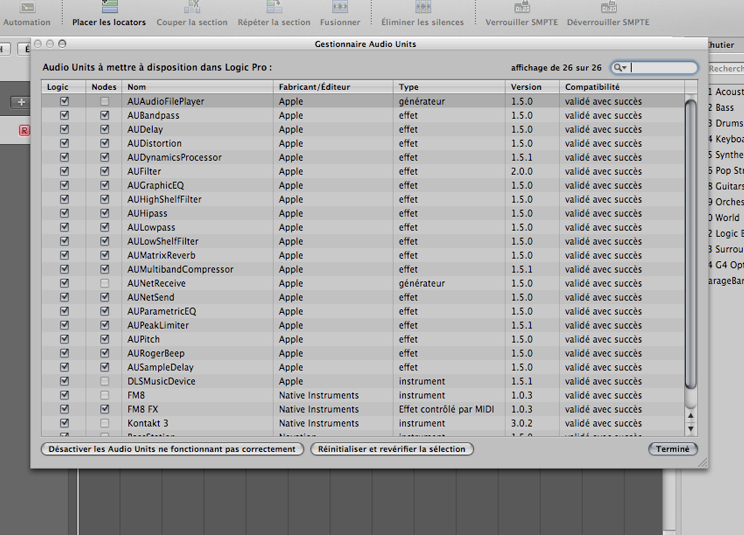
Task: Click Répéter la section toolbar icon
Action: [274, 6]
